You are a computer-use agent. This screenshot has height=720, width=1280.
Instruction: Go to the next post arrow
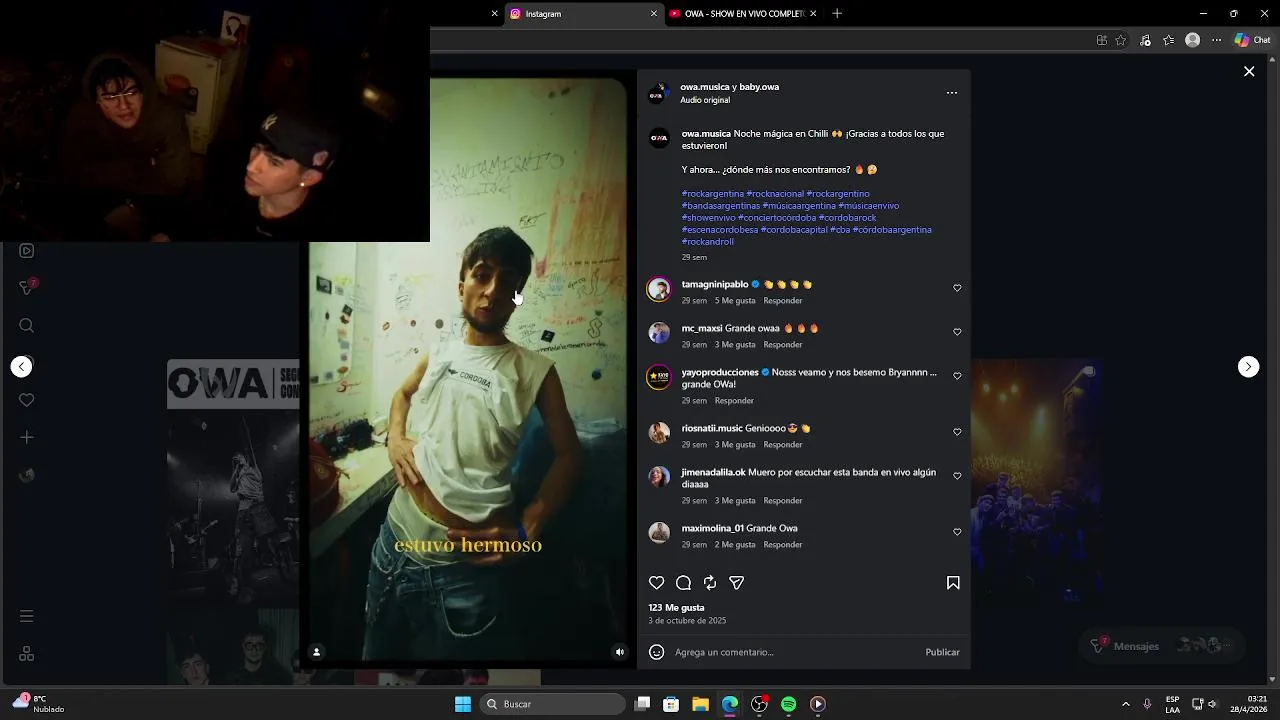tap(1248, 366)
